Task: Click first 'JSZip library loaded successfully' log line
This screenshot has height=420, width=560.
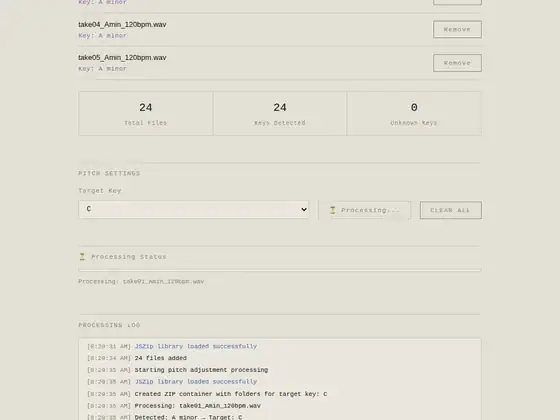Action: (196, 346)
